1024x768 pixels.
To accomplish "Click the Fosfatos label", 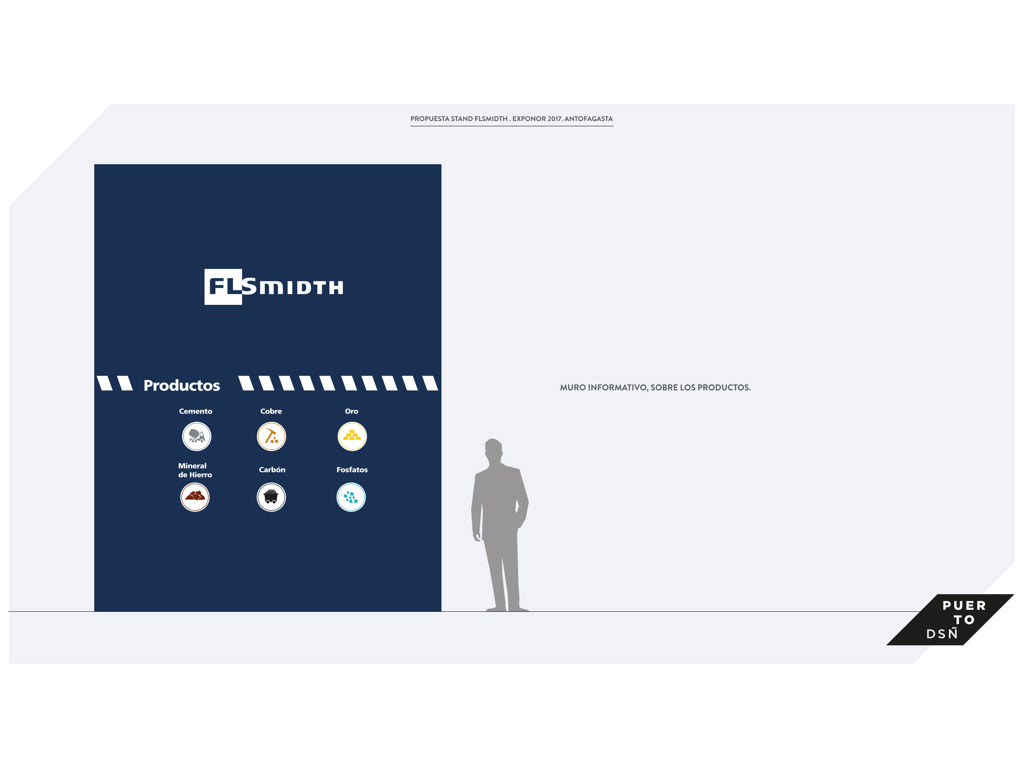I will [352, 470].
